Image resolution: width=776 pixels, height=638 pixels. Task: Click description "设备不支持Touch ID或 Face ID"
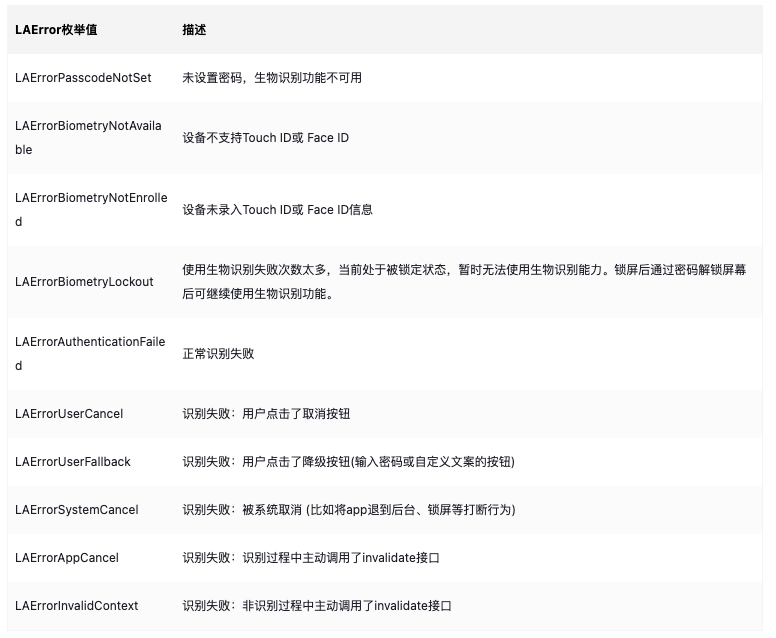pos(265,138)
